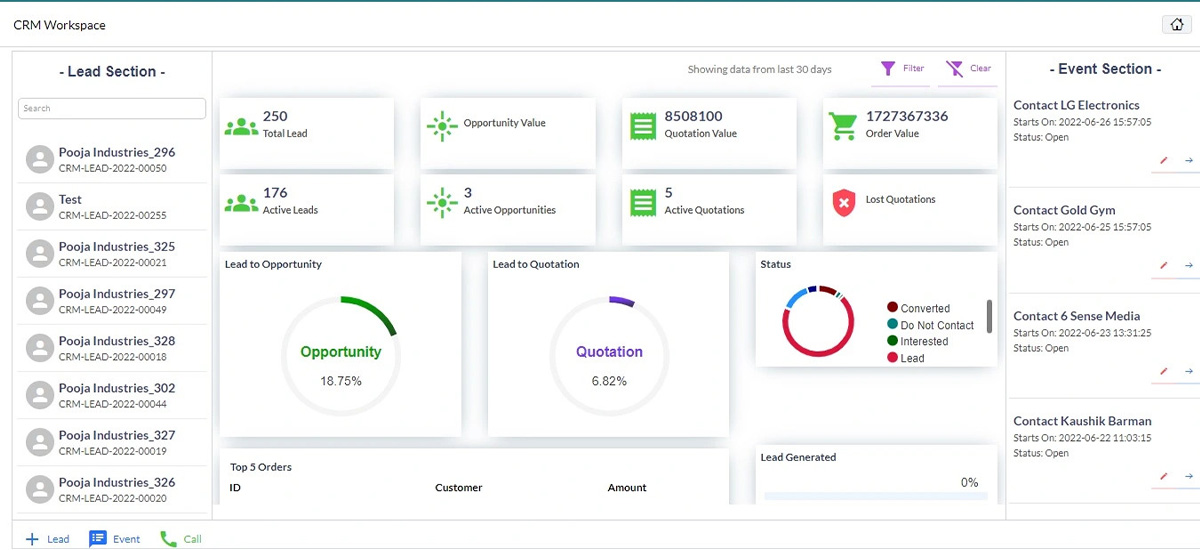The height and width of the screenshot is (550, 1200).
Task: Click the 1727367336 Order Value number
Action: 907,116
